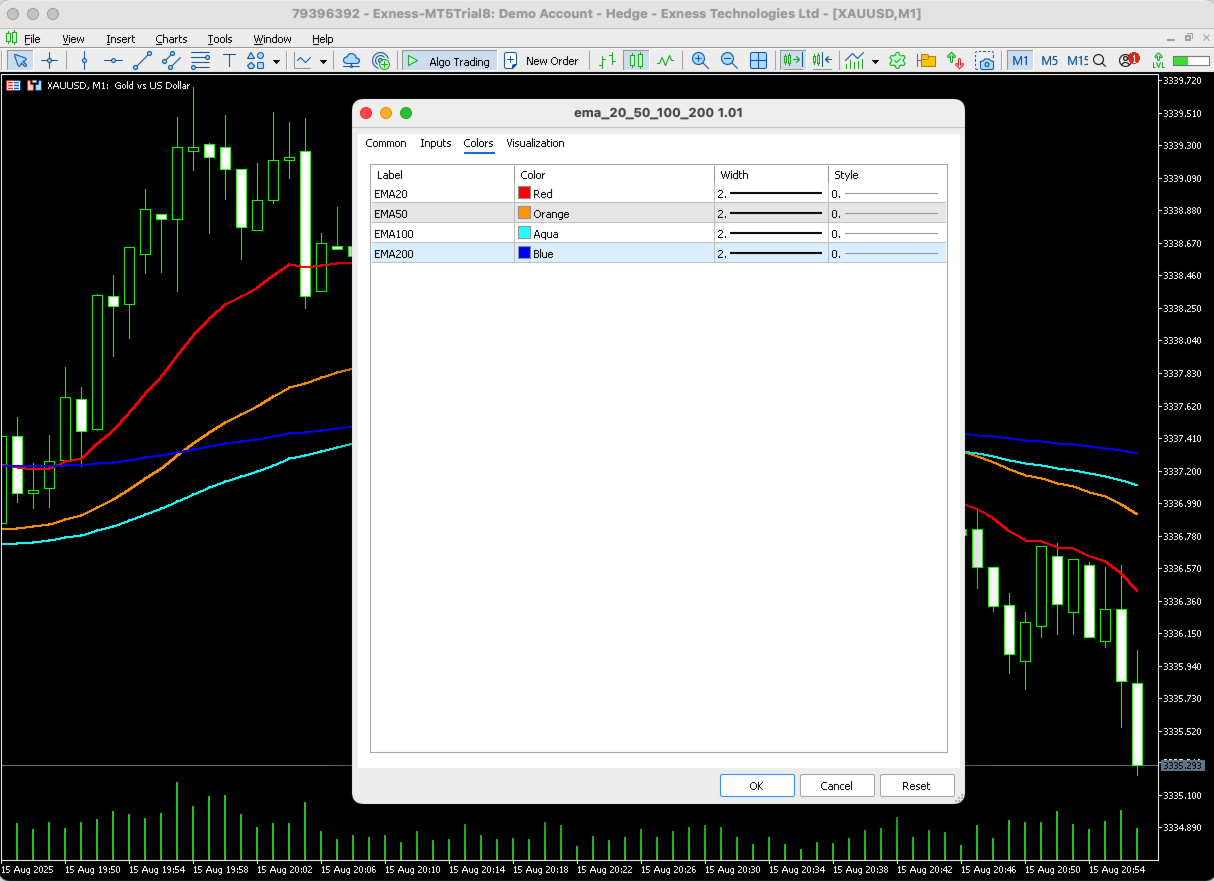Viewport: 1214px width, 881px height.
Task: Open the Tools menu
Action: tap(219, 39)
